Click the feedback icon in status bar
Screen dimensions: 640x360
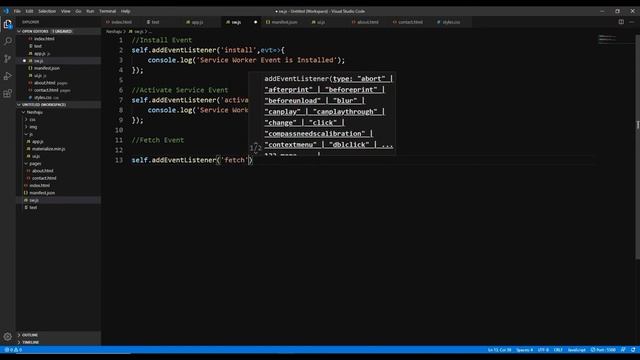(623, 350)
